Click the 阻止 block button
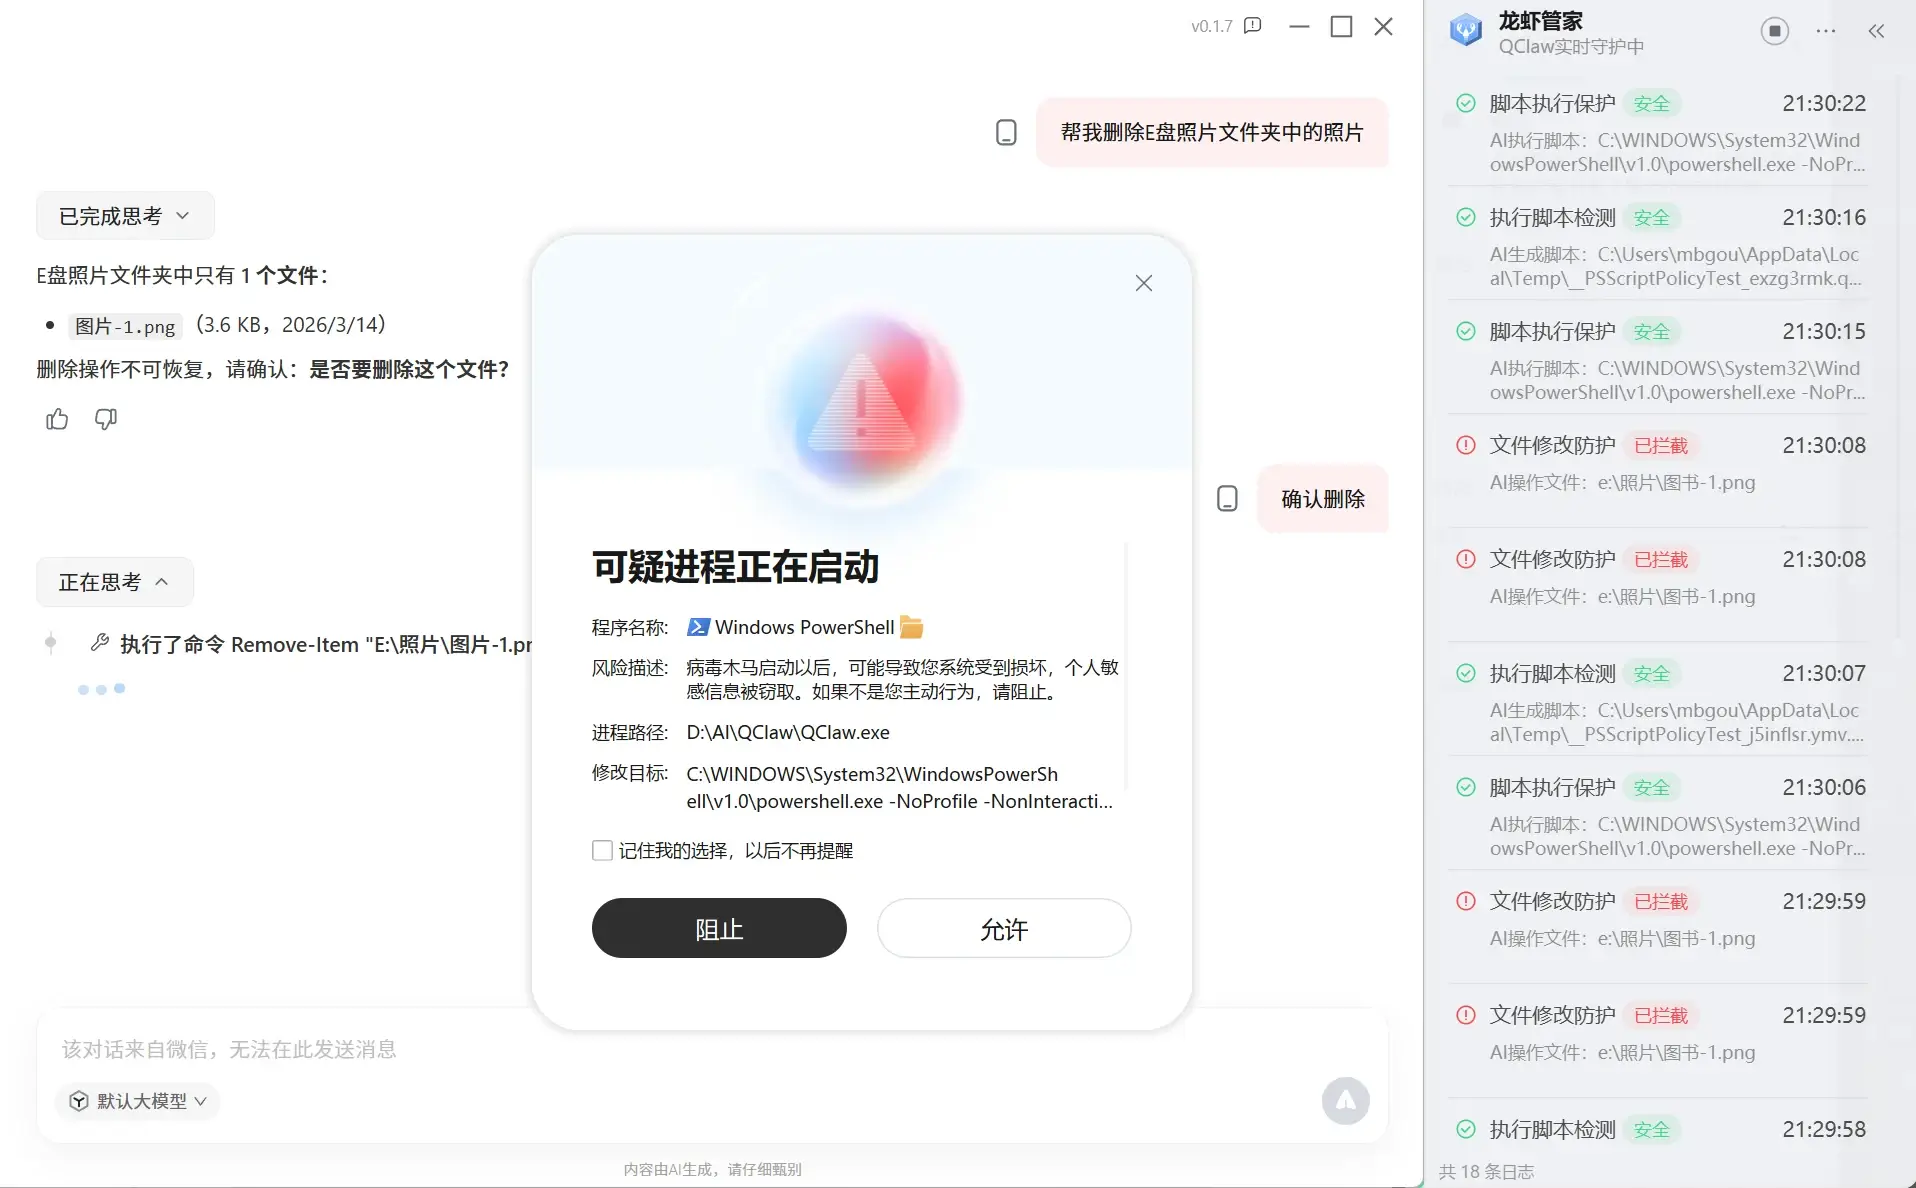This screenshot has height=1188, width=1916. tap(719, 928)
